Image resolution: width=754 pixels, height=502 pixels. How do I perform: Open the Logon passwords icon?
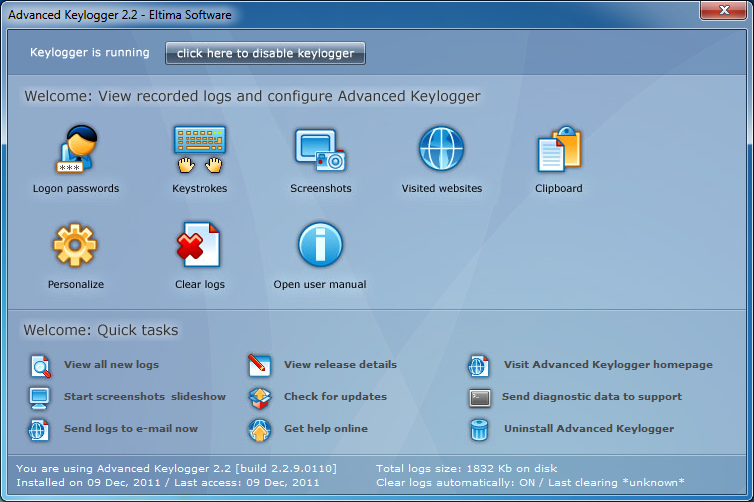tap(76, 150)
